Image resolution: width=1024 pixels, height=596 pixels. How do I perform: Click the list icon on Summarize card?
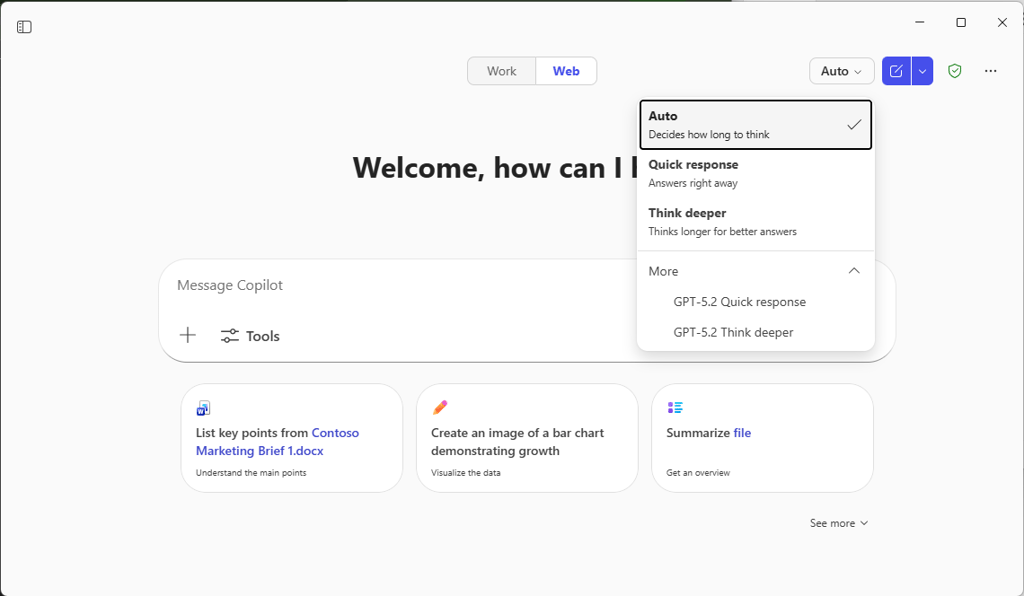(x=675, y=407)
